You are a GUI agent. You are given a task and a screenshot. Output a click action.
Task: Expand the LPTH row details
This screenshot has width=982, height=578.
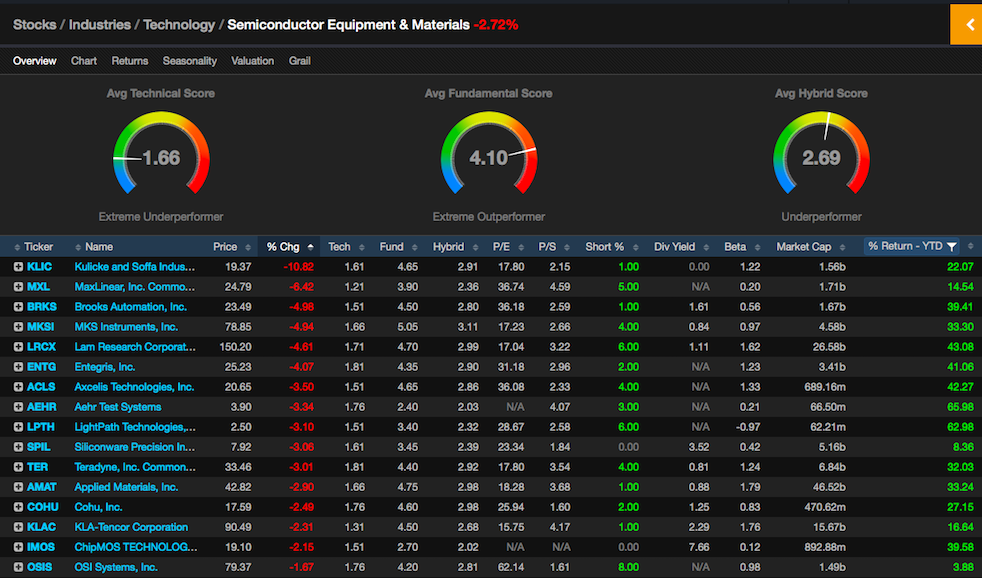18,427
